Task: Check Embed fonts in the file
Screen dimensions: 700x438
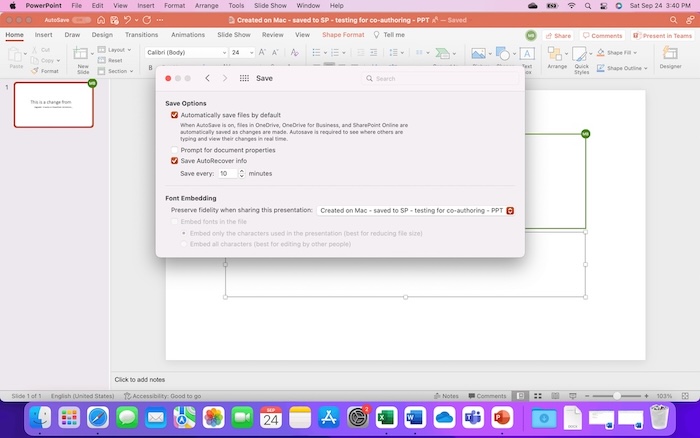Action: coord(175,221)
